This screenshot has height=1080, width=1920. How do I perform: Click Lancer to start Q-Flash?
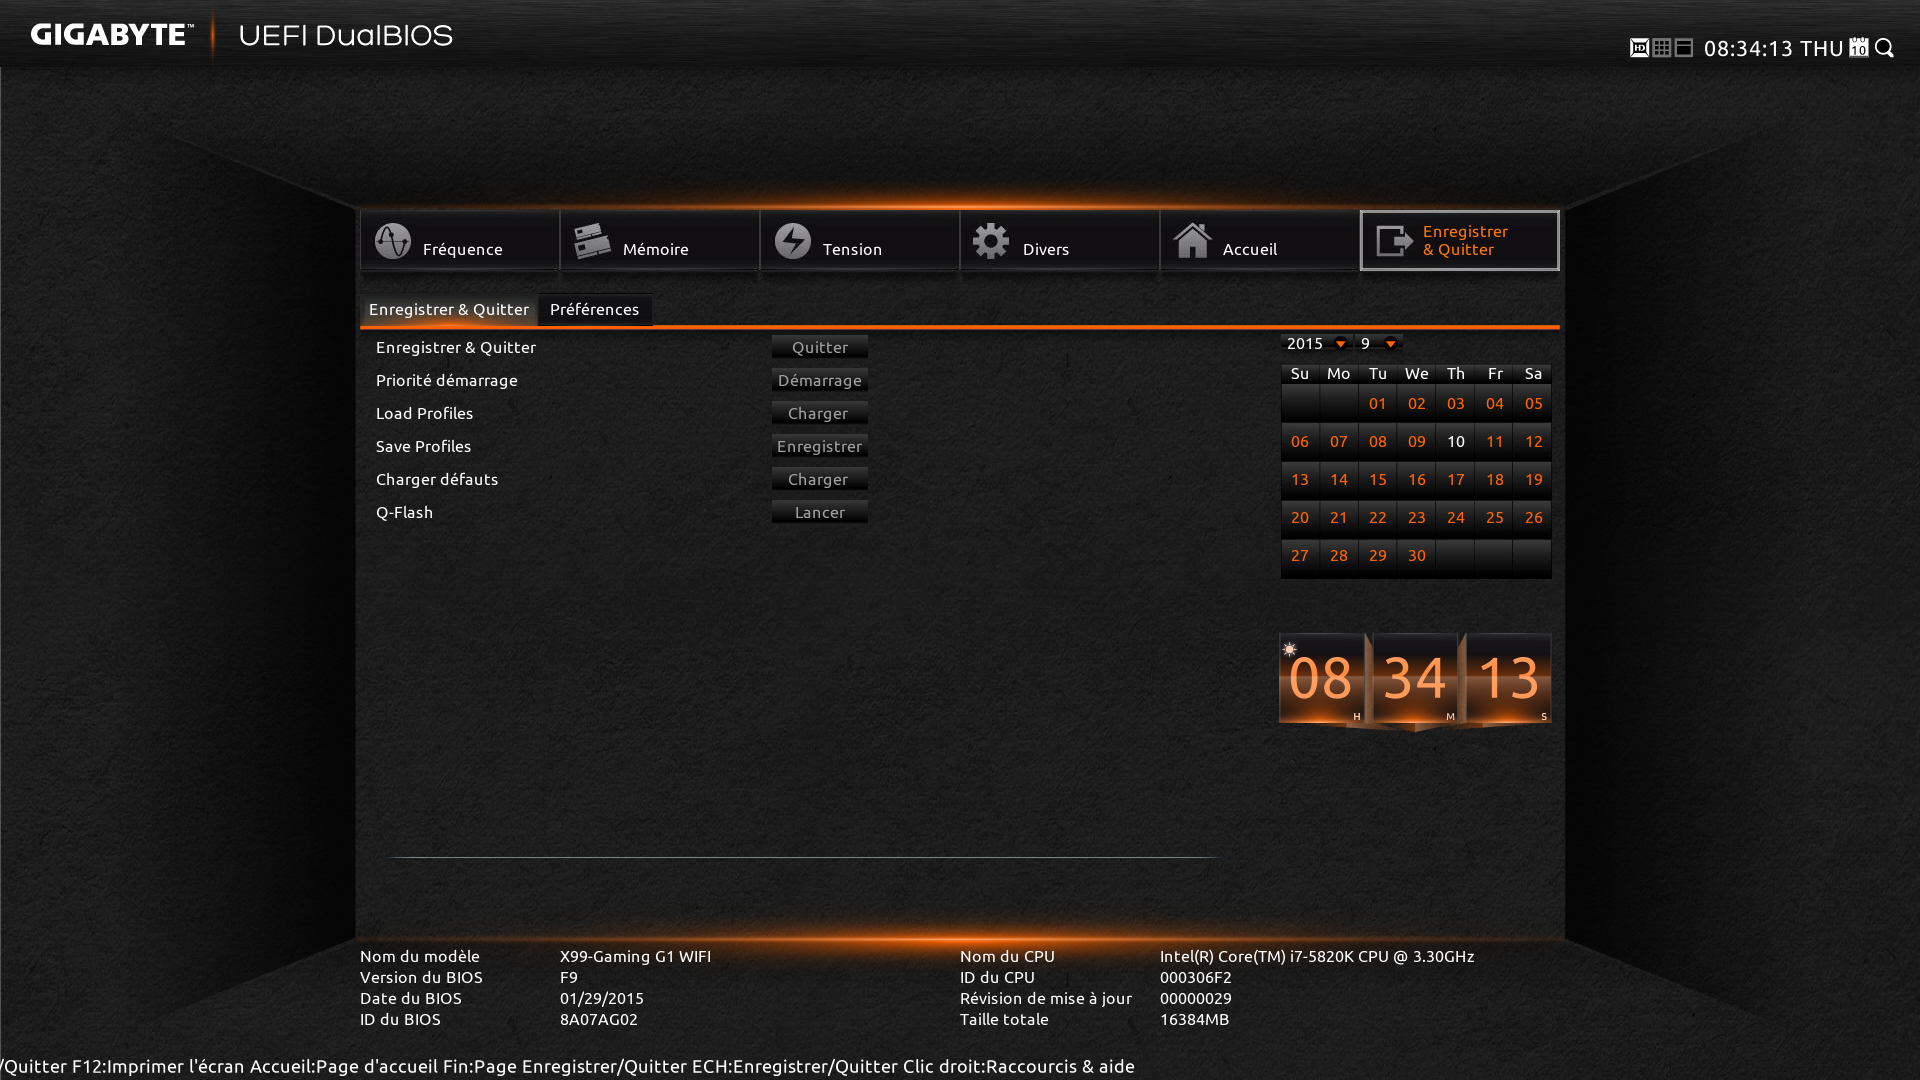820,512
